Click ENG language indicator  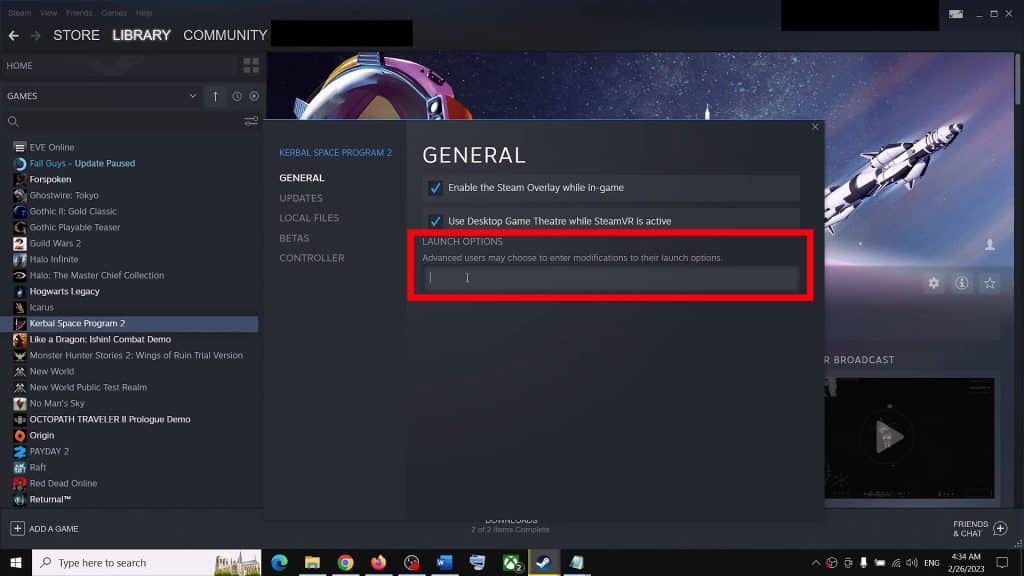click(932, 563)
